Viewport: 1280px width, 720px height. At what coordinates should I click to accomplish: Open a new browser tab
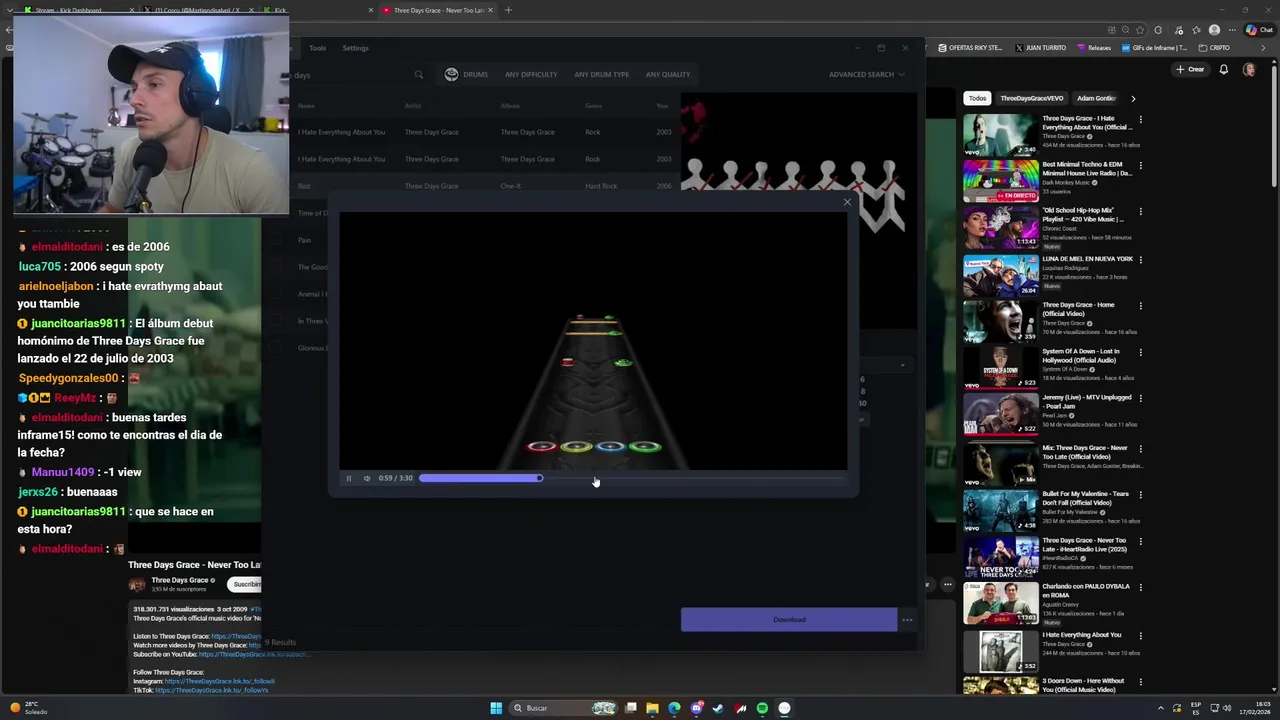point(508,10)
